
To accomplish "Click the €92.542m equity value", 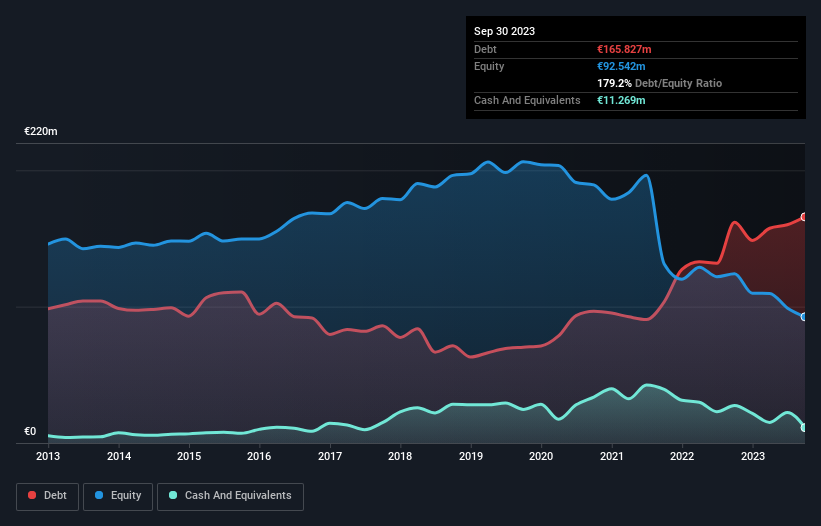I will point(621,66).
